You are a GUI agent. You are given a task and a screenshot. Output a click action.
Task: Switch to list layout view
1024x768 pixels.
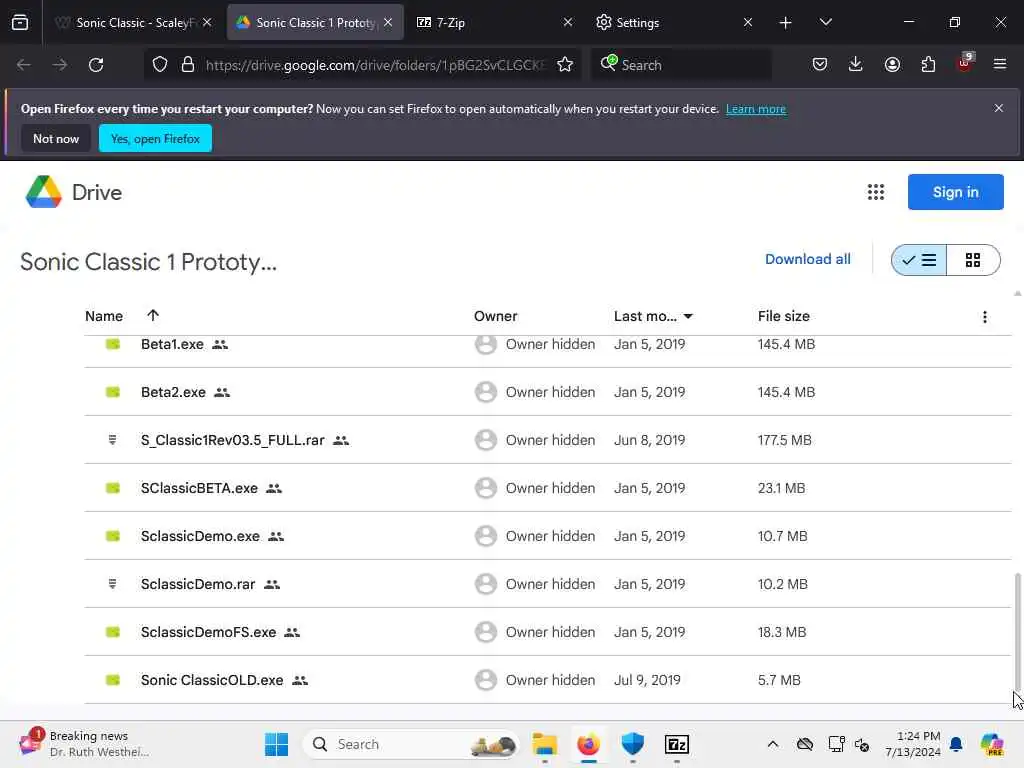(919, 260)
